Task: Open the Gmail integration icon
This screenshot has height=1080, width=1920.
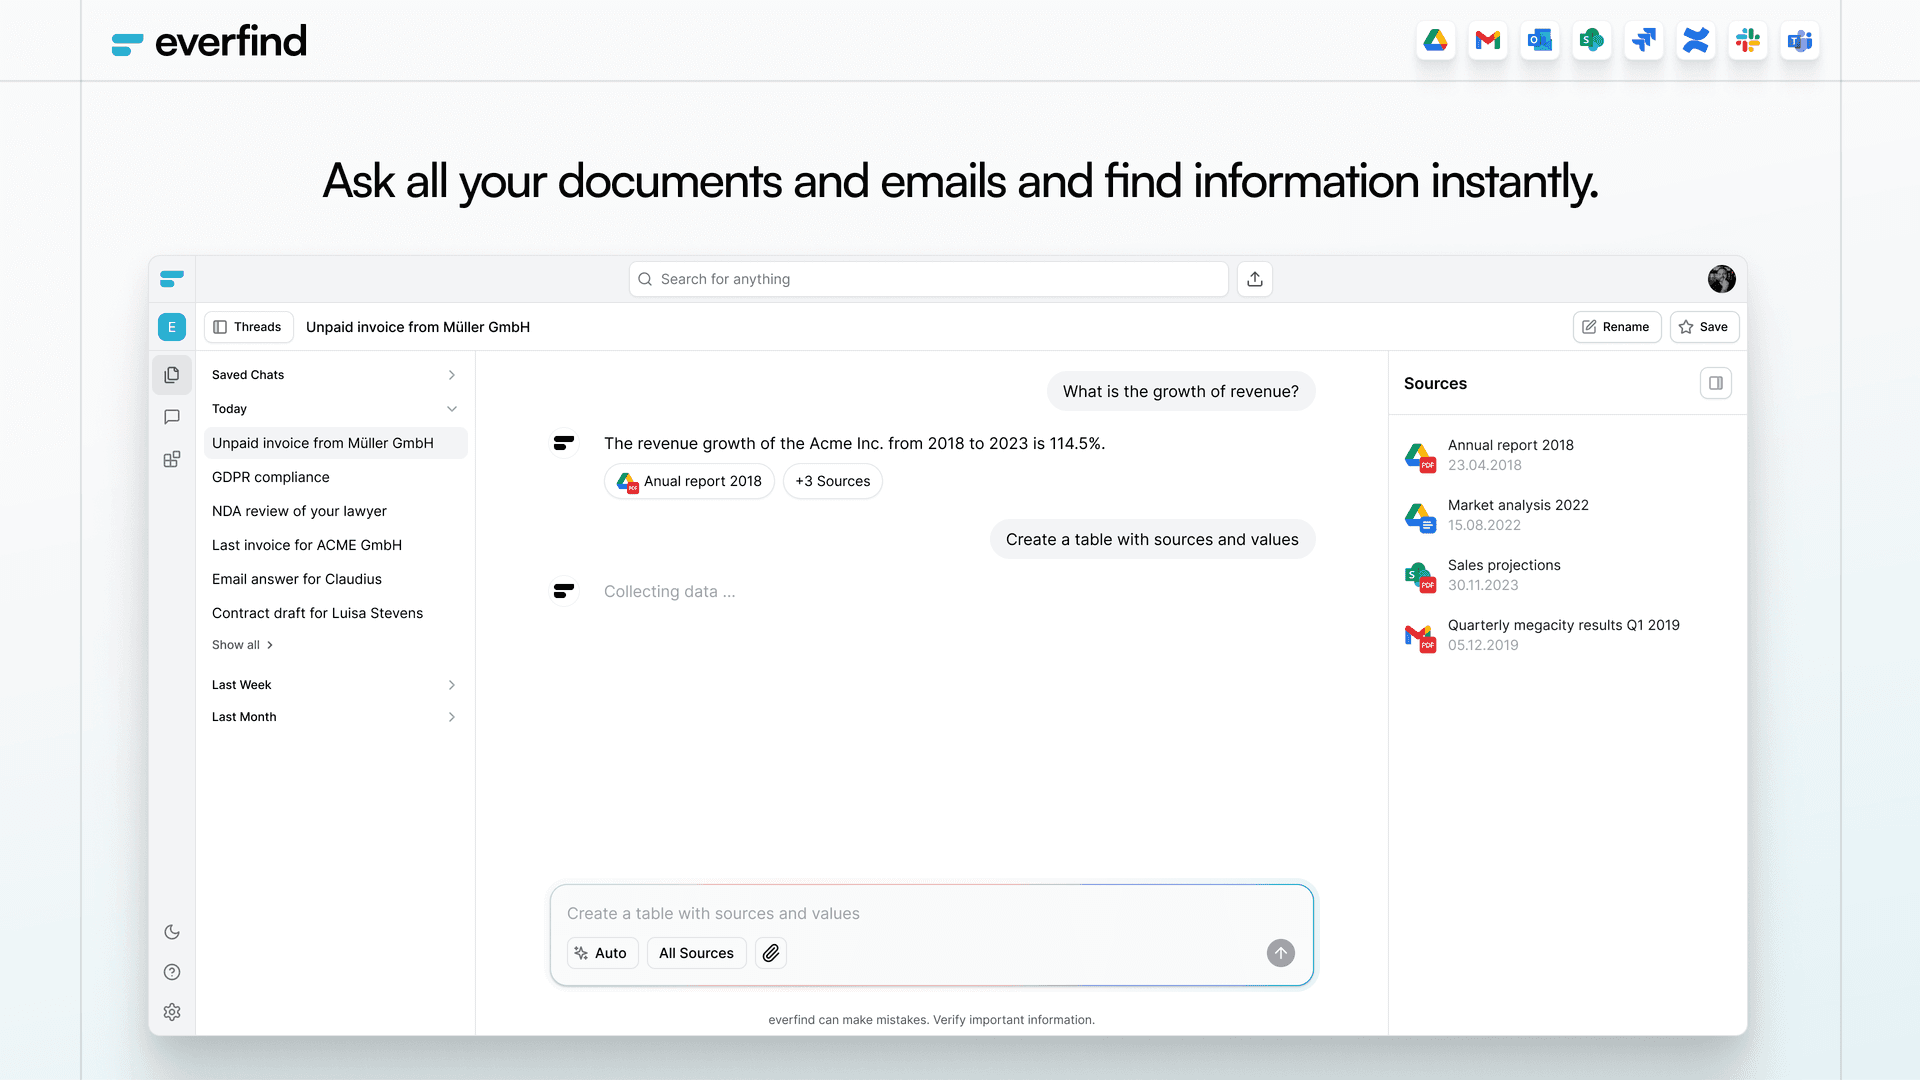Action: [x=1487, y=41]
